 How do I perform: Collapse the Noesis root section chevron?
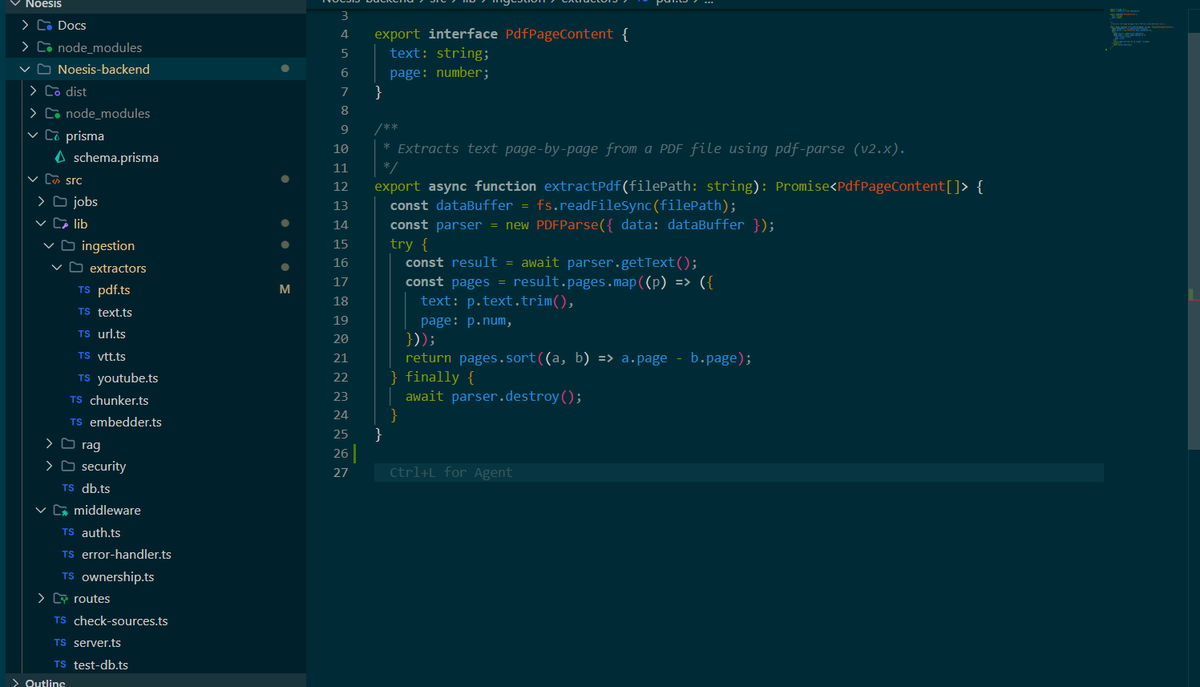click(14, 3)
